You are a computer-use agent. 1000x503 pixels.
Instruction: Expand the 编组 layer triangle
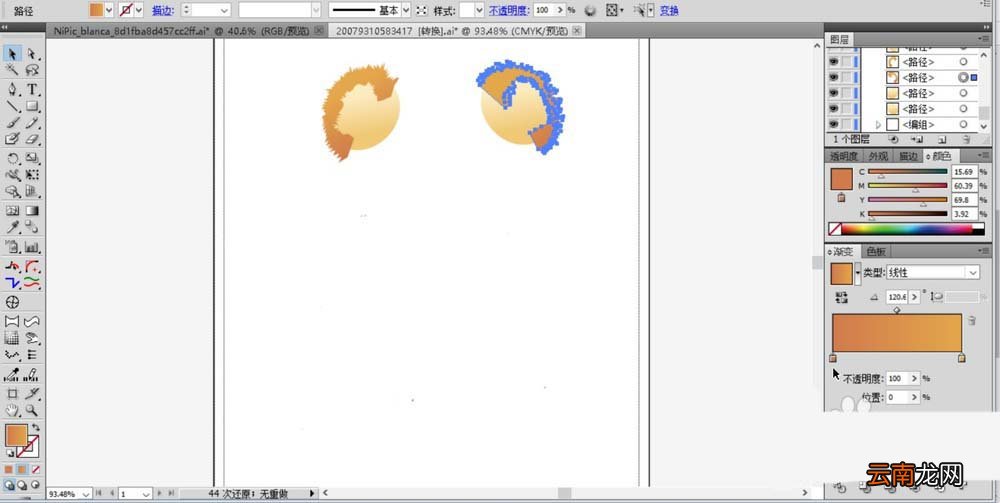[878, 125]
